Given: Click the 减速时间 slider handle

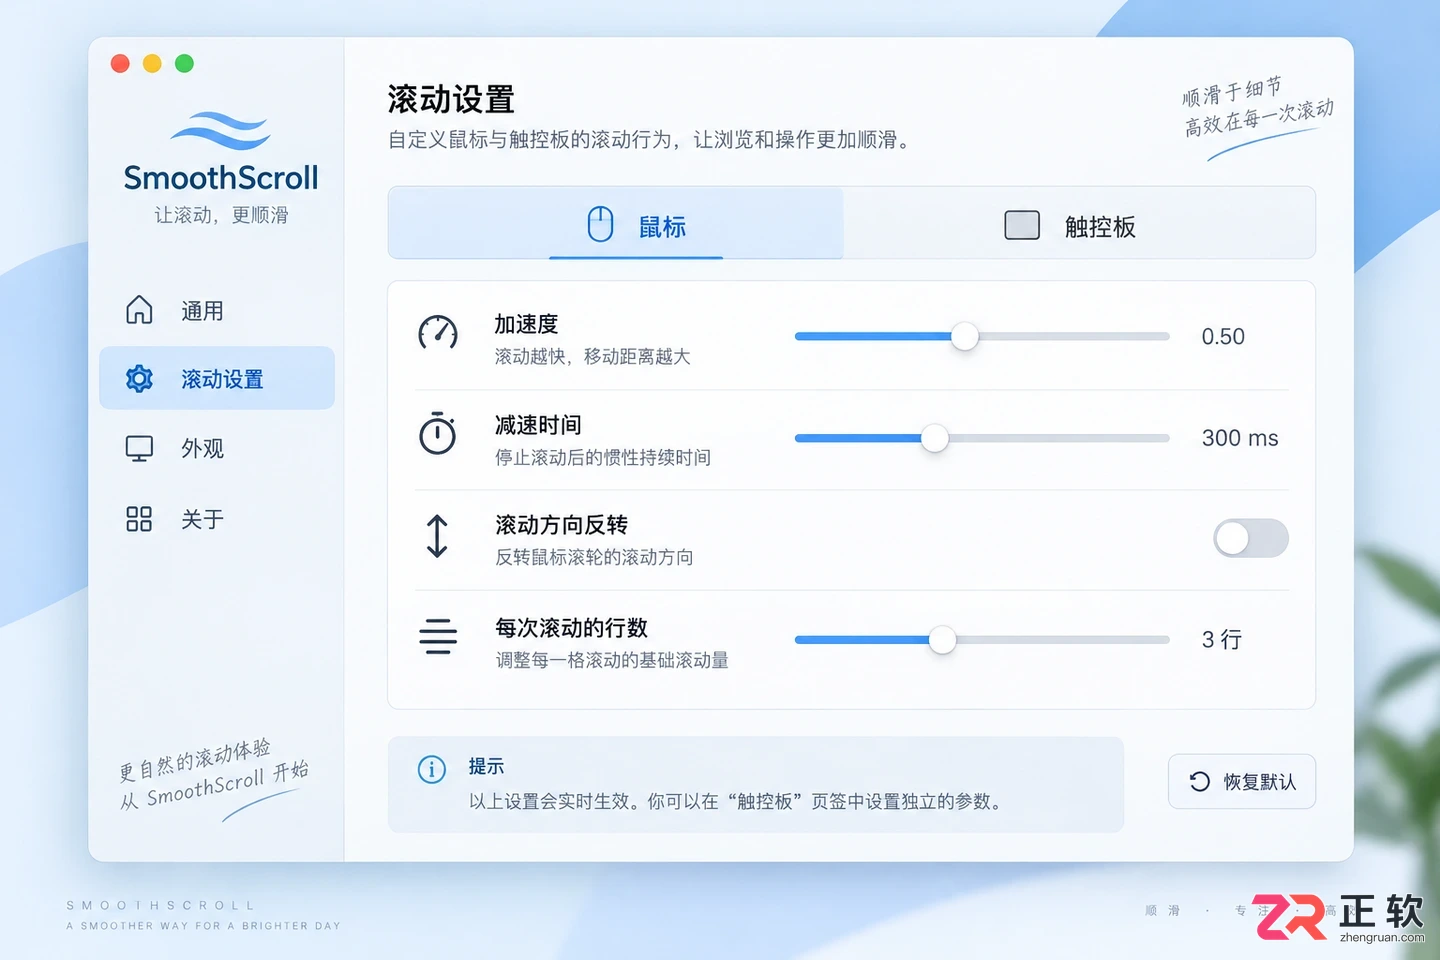Looking at the screenshot, I should 935,438.
